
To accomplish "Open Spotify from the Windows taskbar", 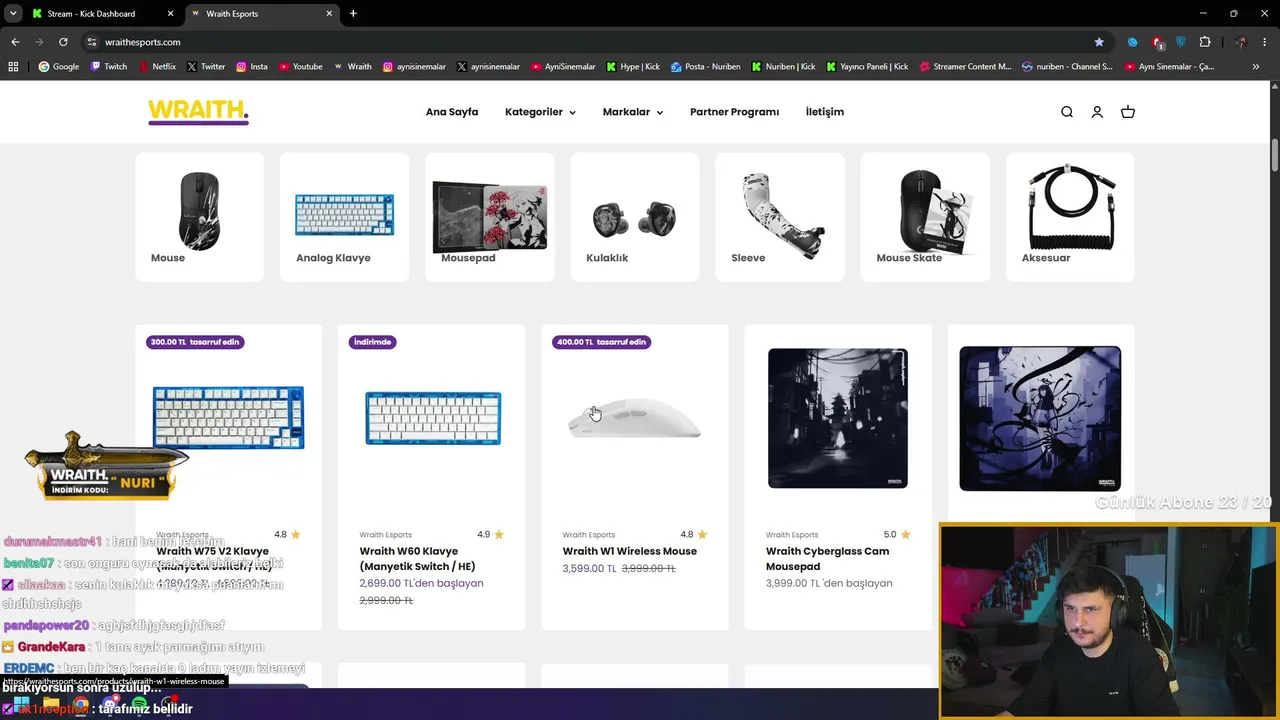I will click(139, 704).
